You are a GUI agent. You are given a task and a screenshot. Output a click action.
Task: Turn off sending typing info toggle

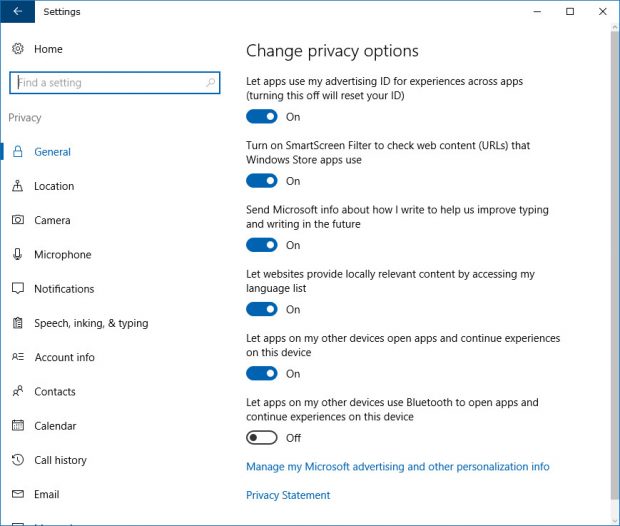tap(262, 245)
